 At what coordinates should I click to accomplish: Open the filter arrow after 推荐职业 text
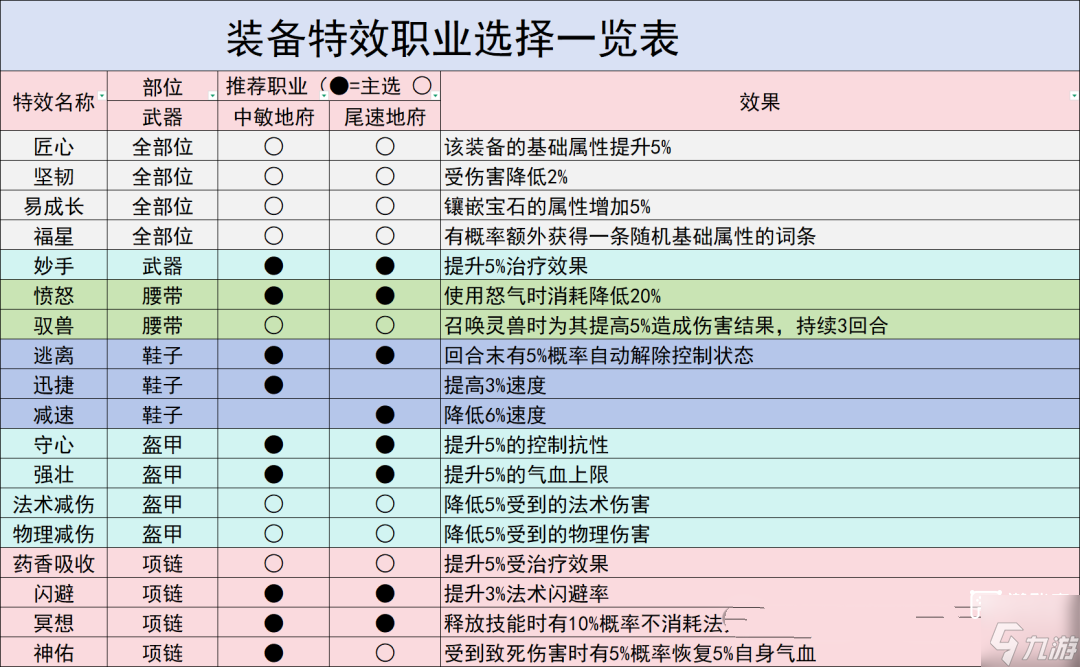pyautogui.click(x=324, y=96)
